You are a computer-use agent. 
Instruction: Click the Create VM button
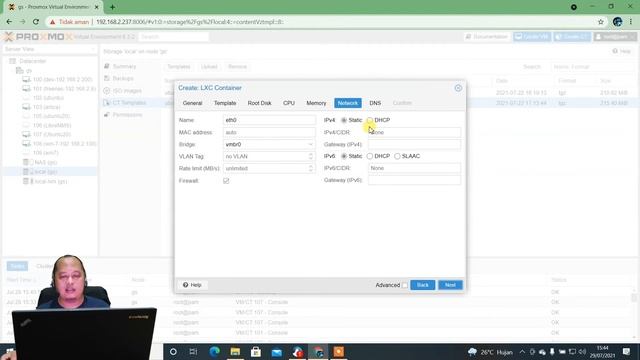(532, 37)
